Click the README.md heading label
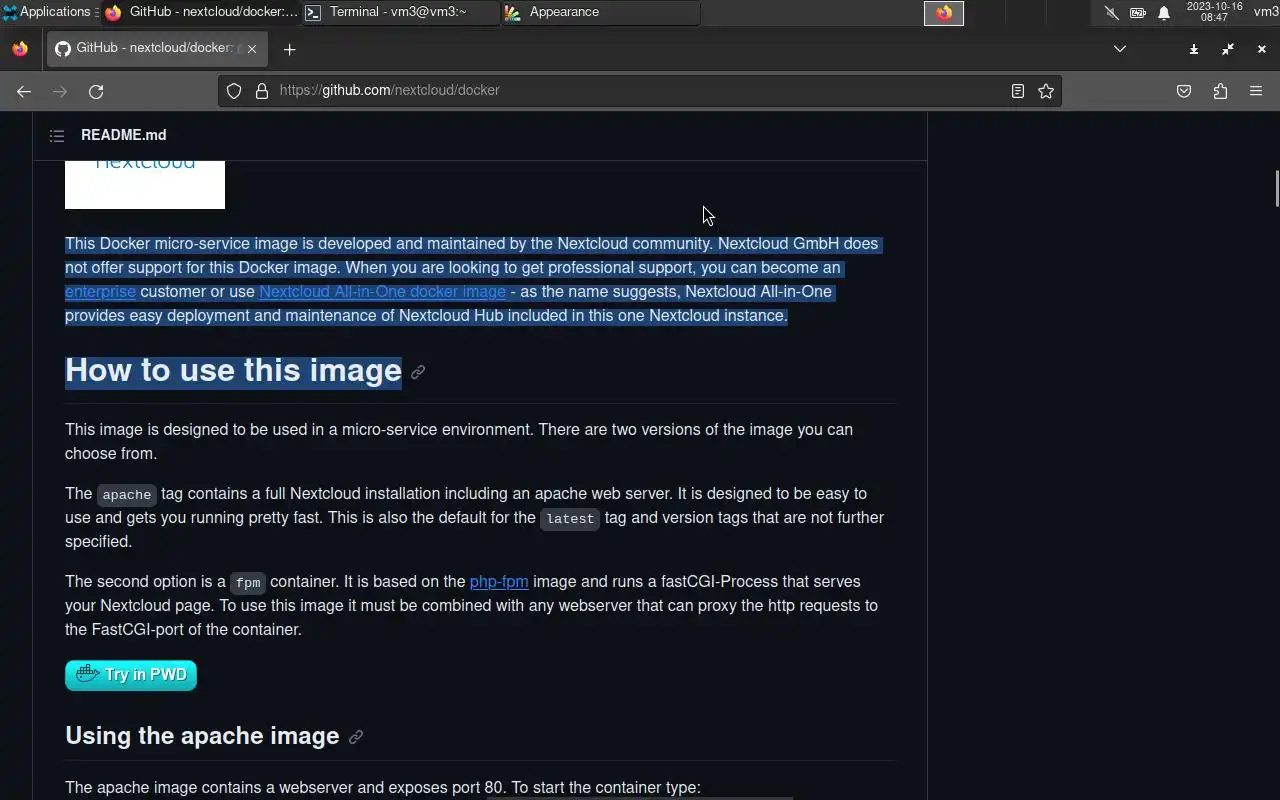 click(124, 135)
